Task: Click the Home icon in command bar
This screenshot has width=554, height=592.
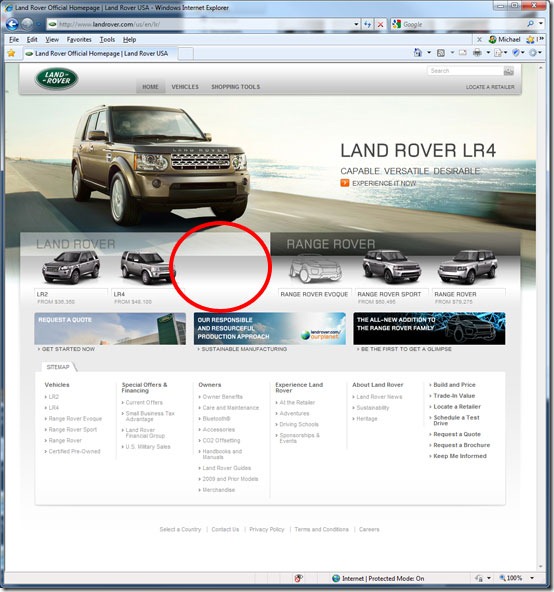Action: (418, 52)
